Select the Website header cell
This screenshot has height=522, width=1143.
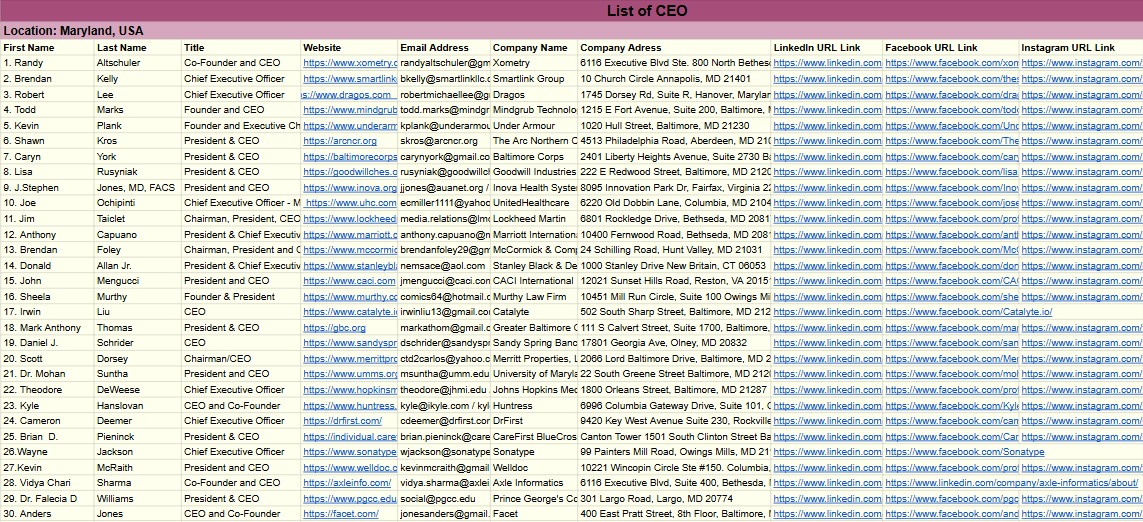tap(350, 47)
